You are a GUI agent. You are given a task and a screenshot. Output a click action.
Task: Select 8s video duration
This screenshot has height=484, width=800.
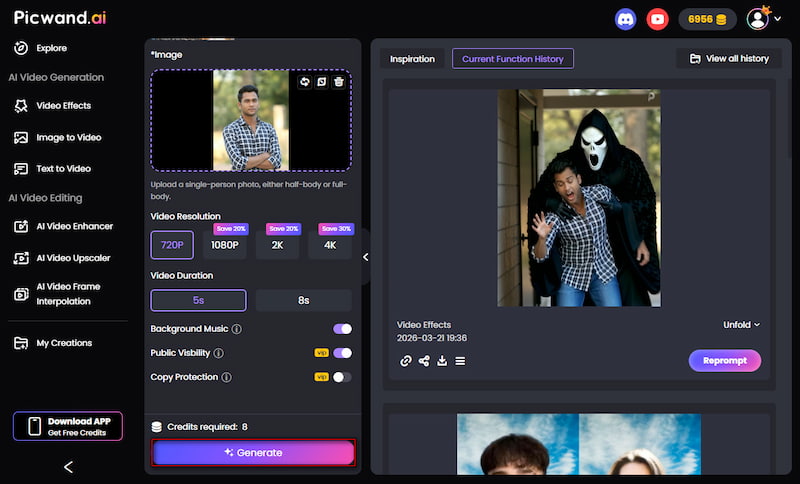(304, 300)
